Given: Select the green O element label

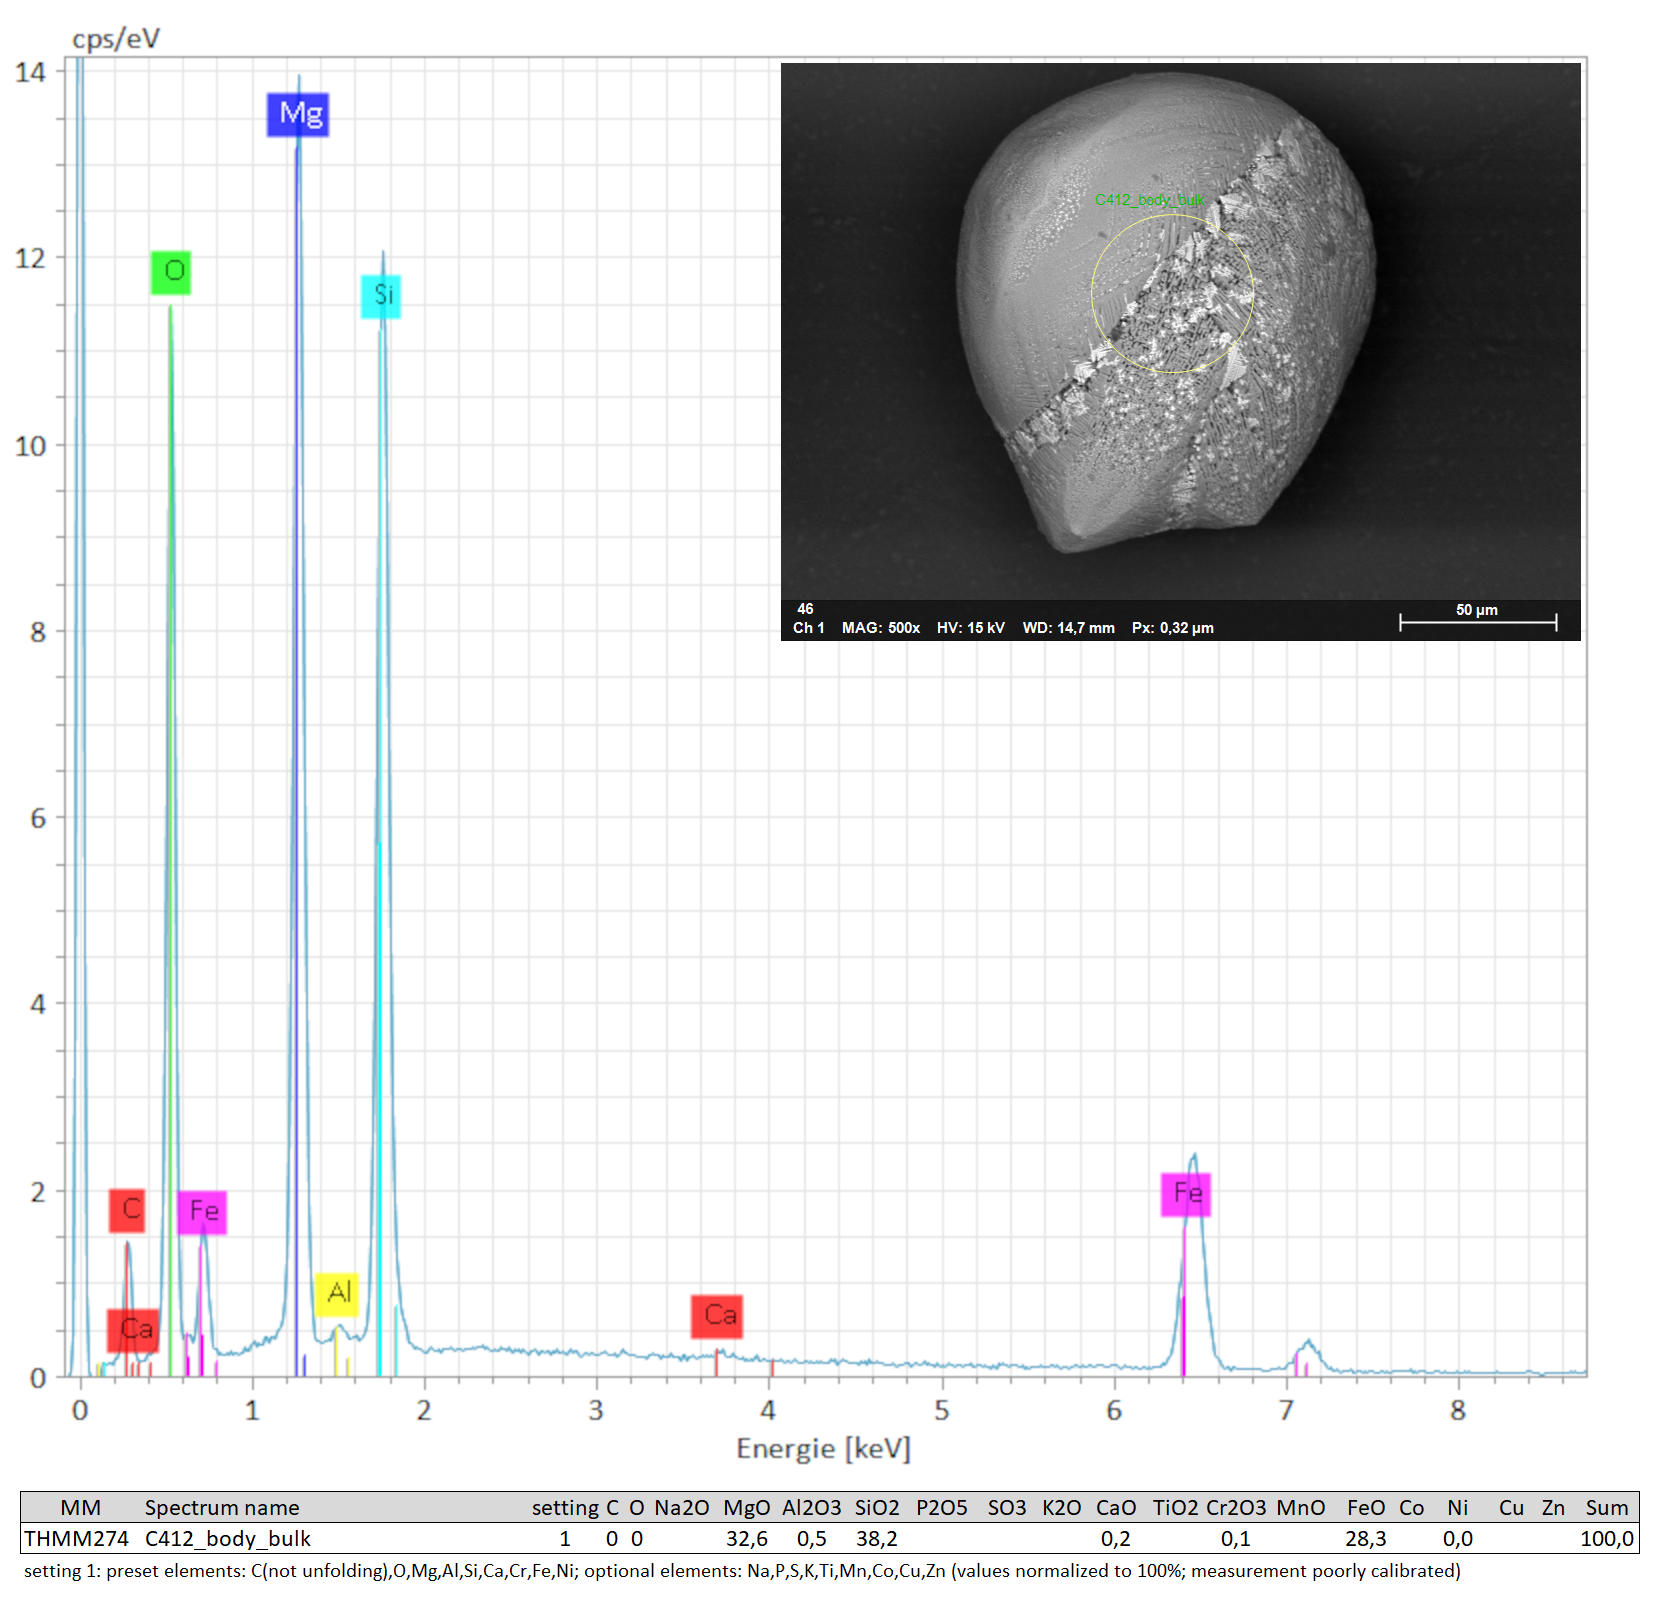Looking at the screenshot, I should click(x=171, y=272).
